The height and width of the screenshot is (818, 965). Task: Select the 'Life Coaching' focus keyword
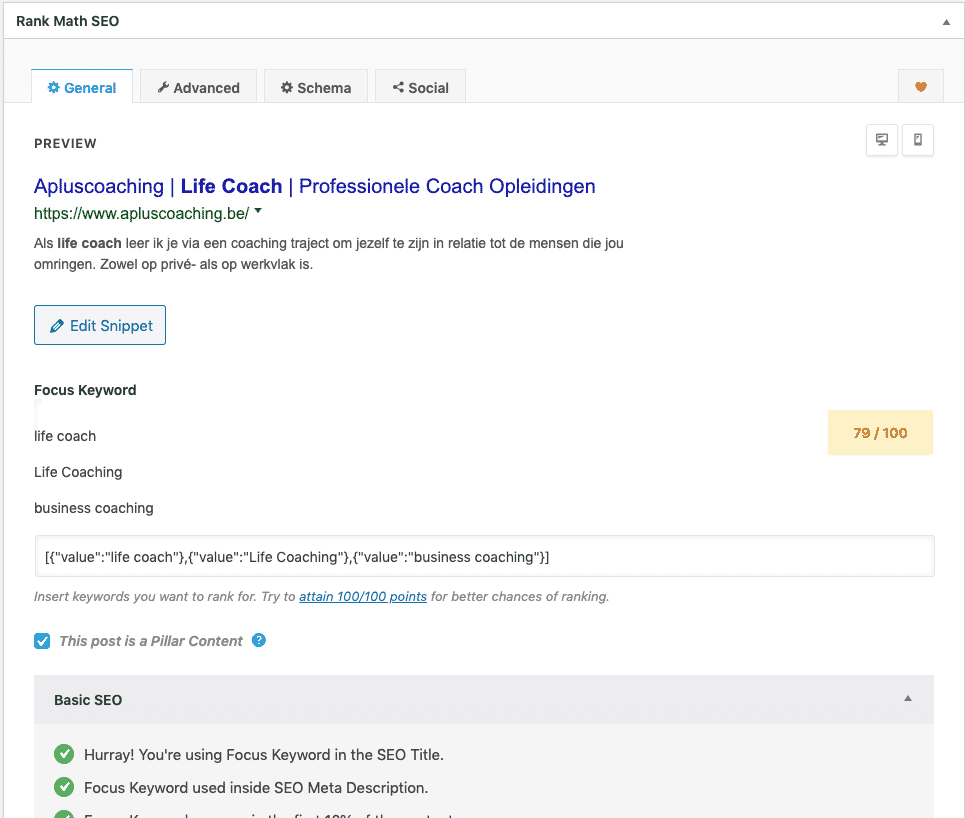click(x=78, y=472)
